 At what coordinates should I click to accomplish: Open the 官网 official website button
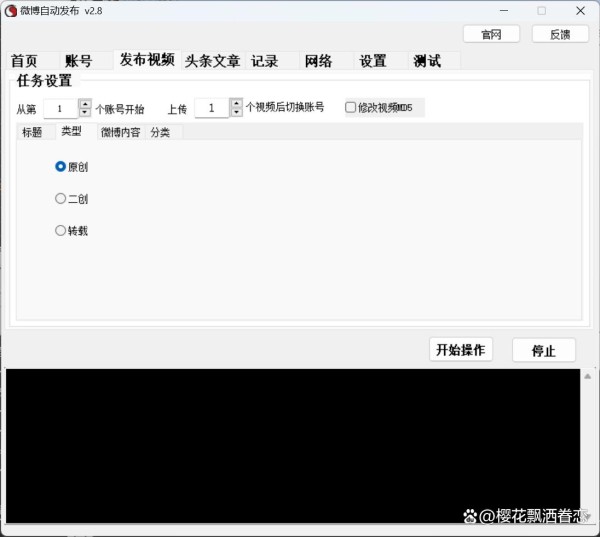point(491,34)
